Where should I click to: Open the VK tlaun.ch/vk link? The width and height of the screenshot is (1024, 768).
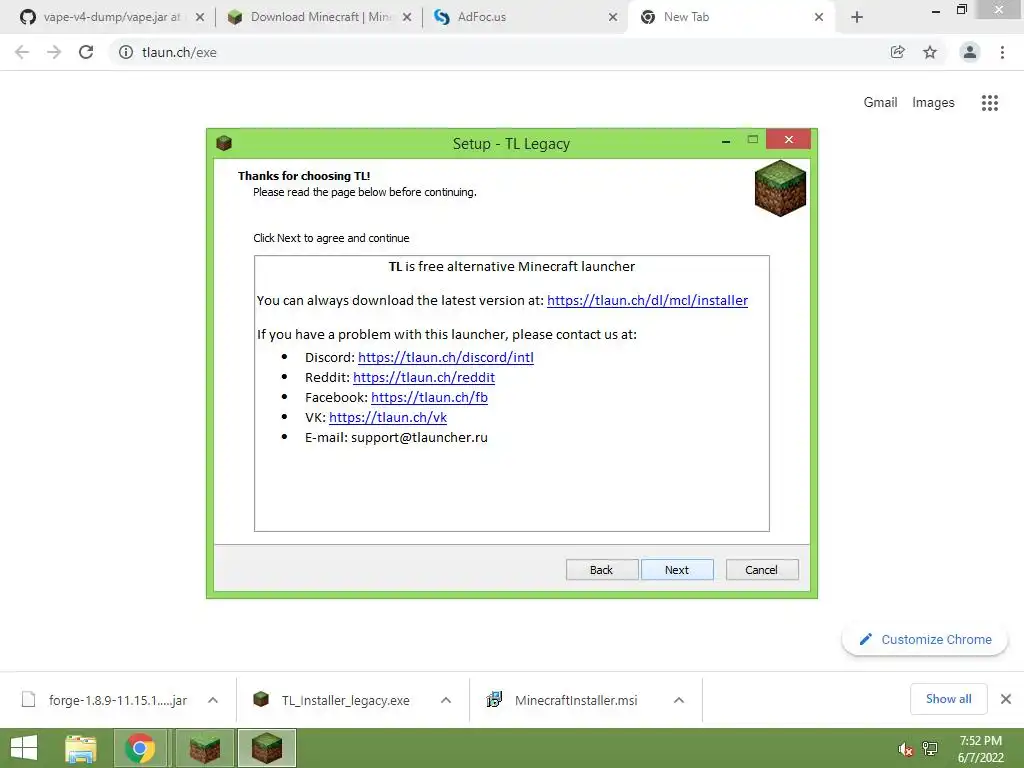point(388,417)
